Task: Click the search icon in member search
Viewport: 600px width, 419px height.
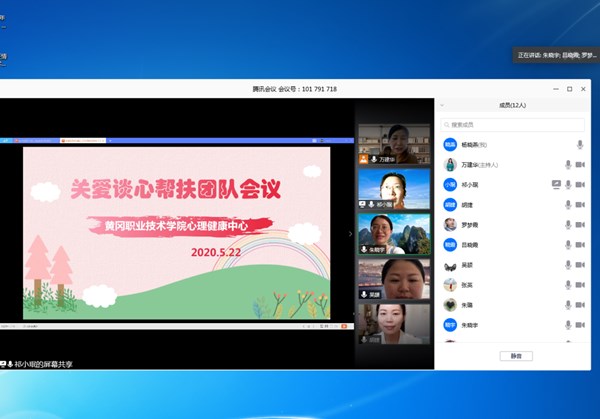Action: tap(446, 125)
